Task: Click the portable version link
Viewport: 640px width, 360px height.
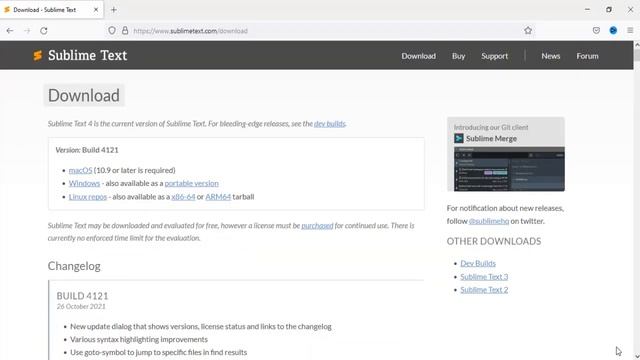Action: tap(191, 183)
